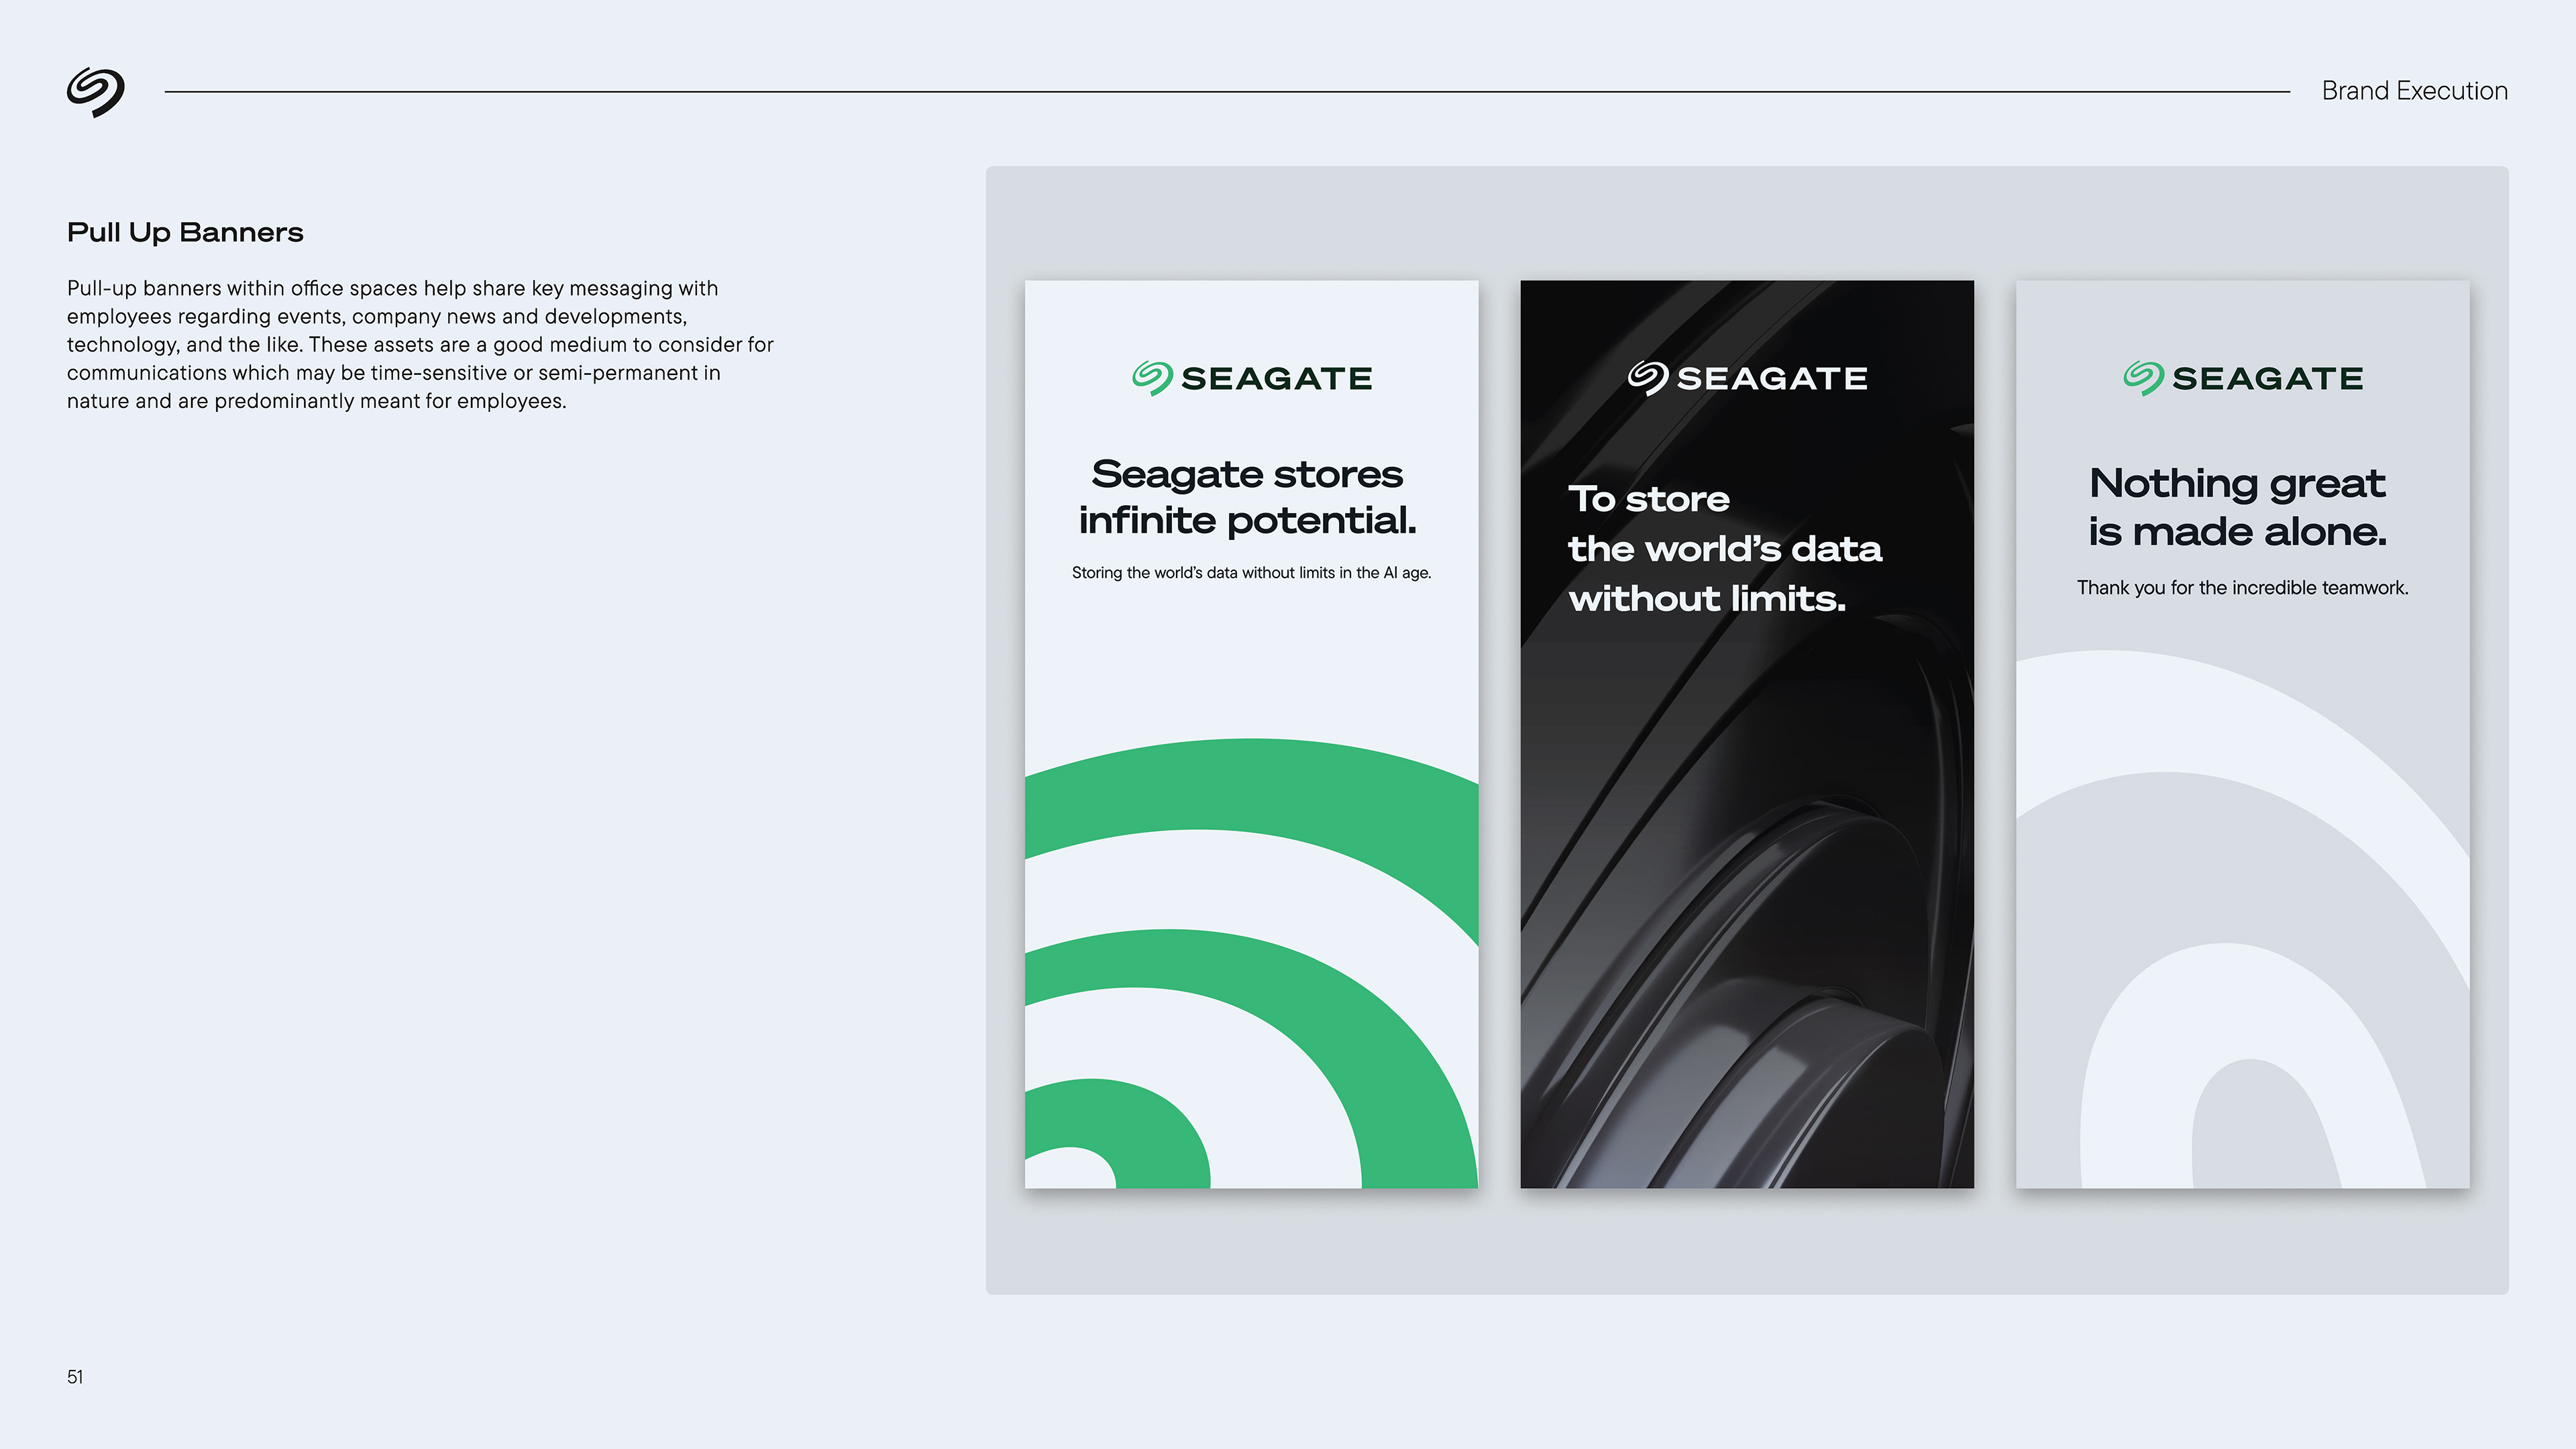Click the Seagate spiral logo in the header
This screenshot has height=1449, width=2576.
(96, 92)
